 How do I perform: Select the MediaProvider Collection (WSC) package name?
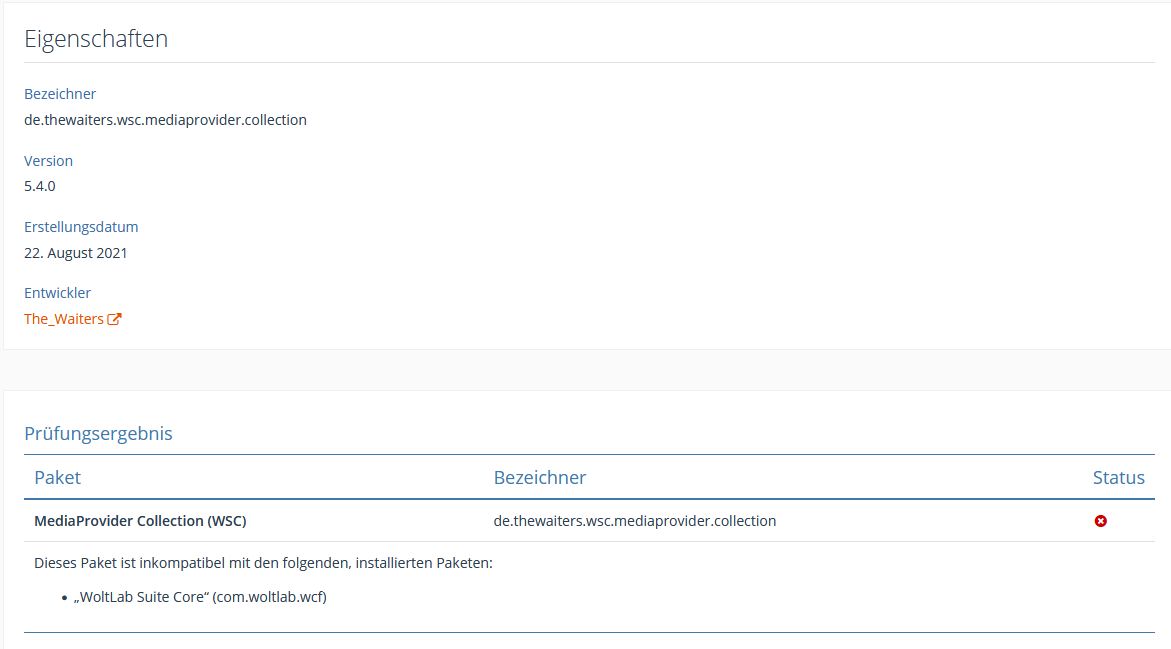pyautogui.click(x=140, y=521)
